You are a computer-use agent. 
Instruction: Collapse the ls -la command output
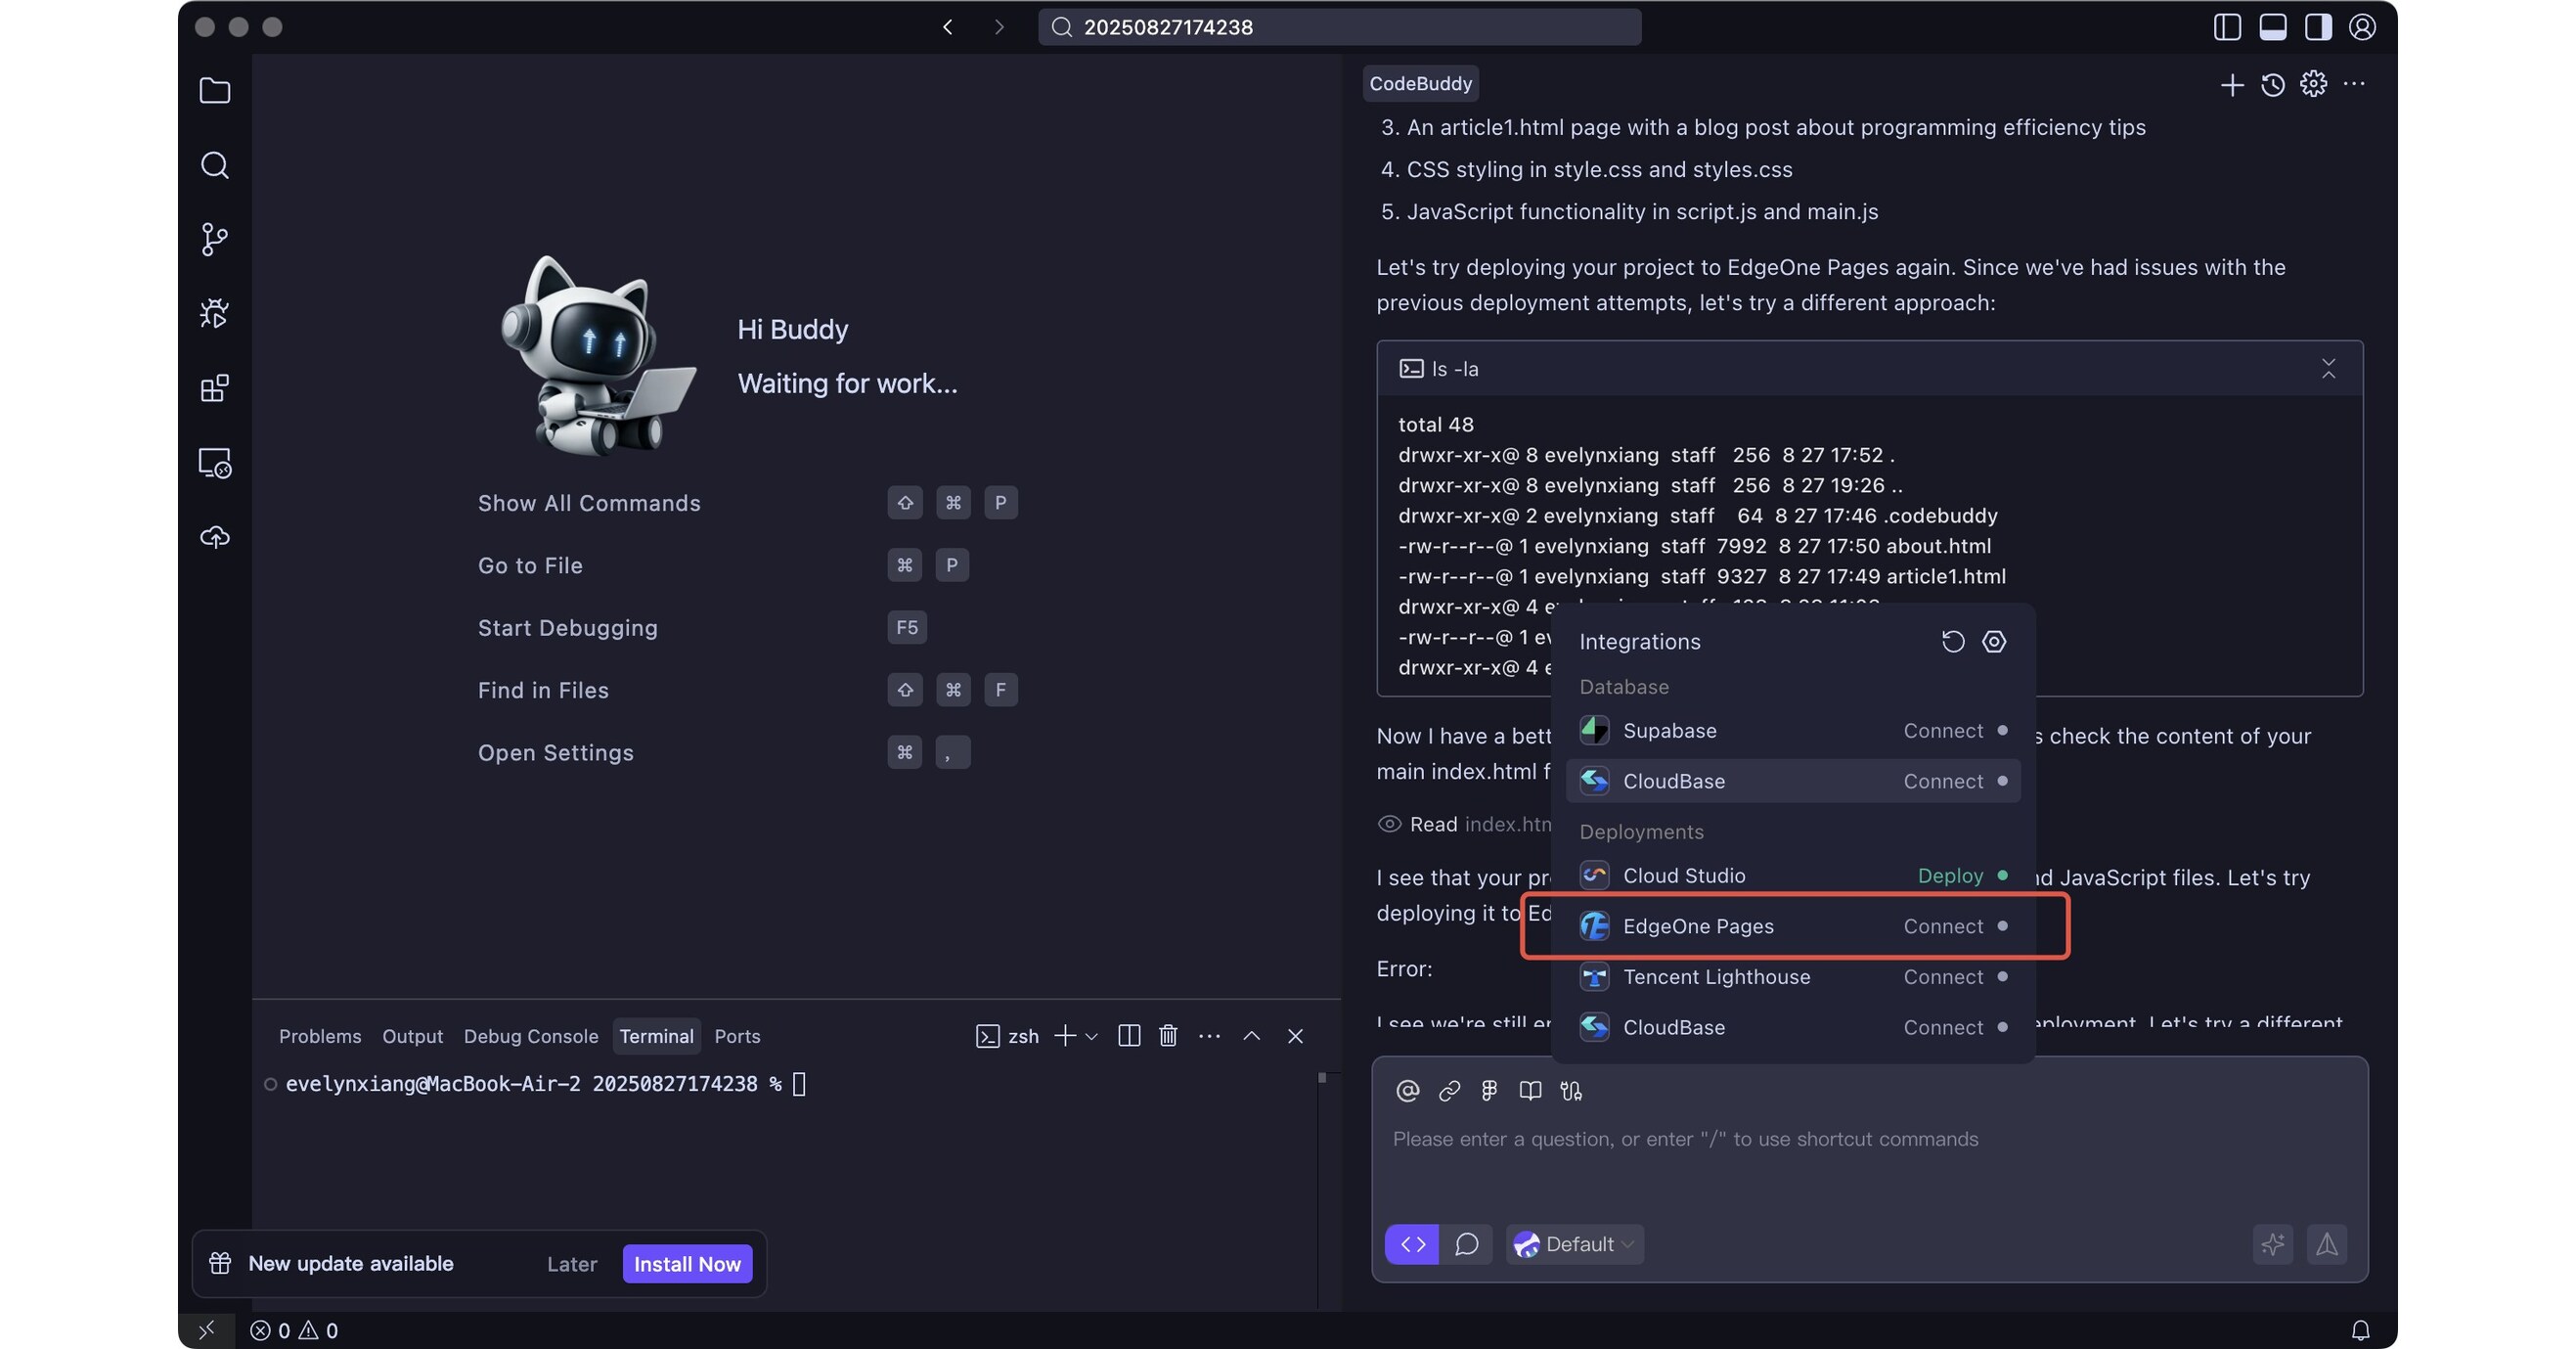2329,369
